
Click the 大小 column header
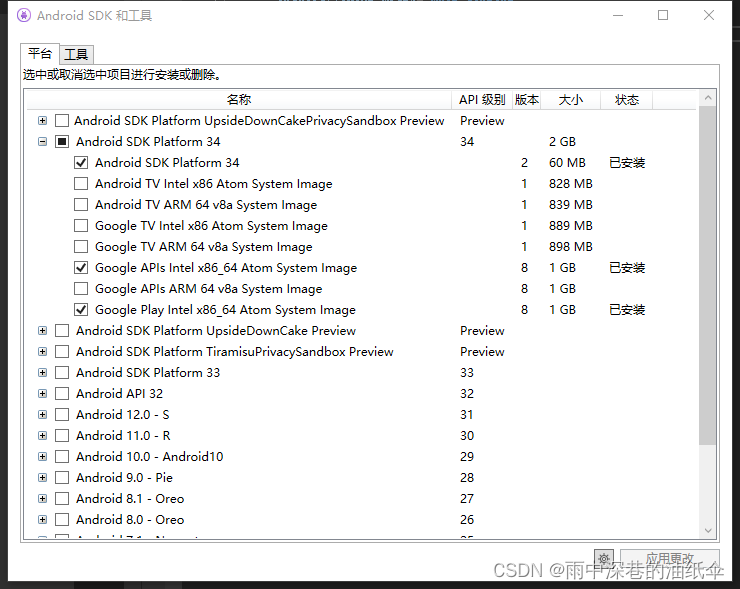pyautogui.click(x=571, y=100)
